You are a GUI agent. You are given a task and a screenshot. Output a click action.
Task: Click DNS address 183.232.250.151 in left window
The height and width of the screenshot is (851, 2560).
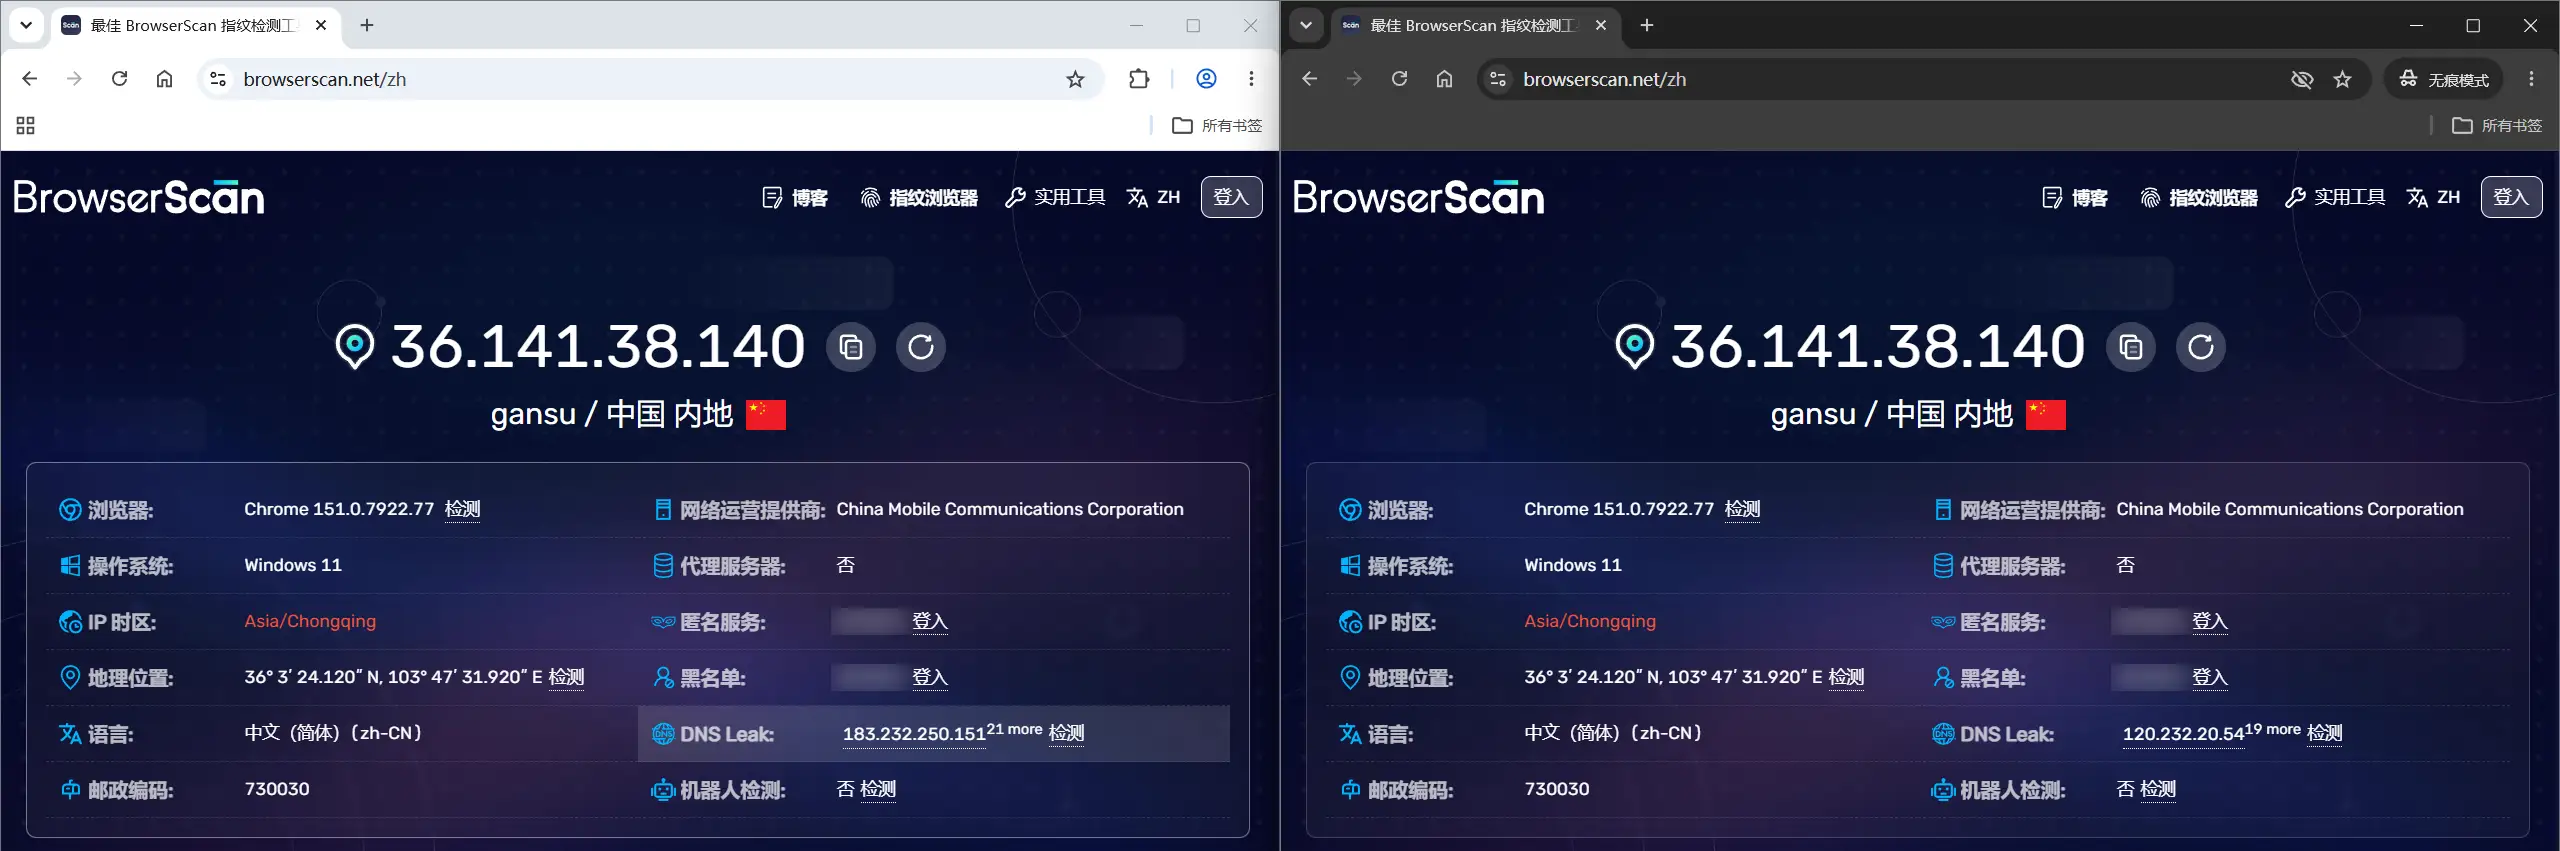(x=914, y=734)
